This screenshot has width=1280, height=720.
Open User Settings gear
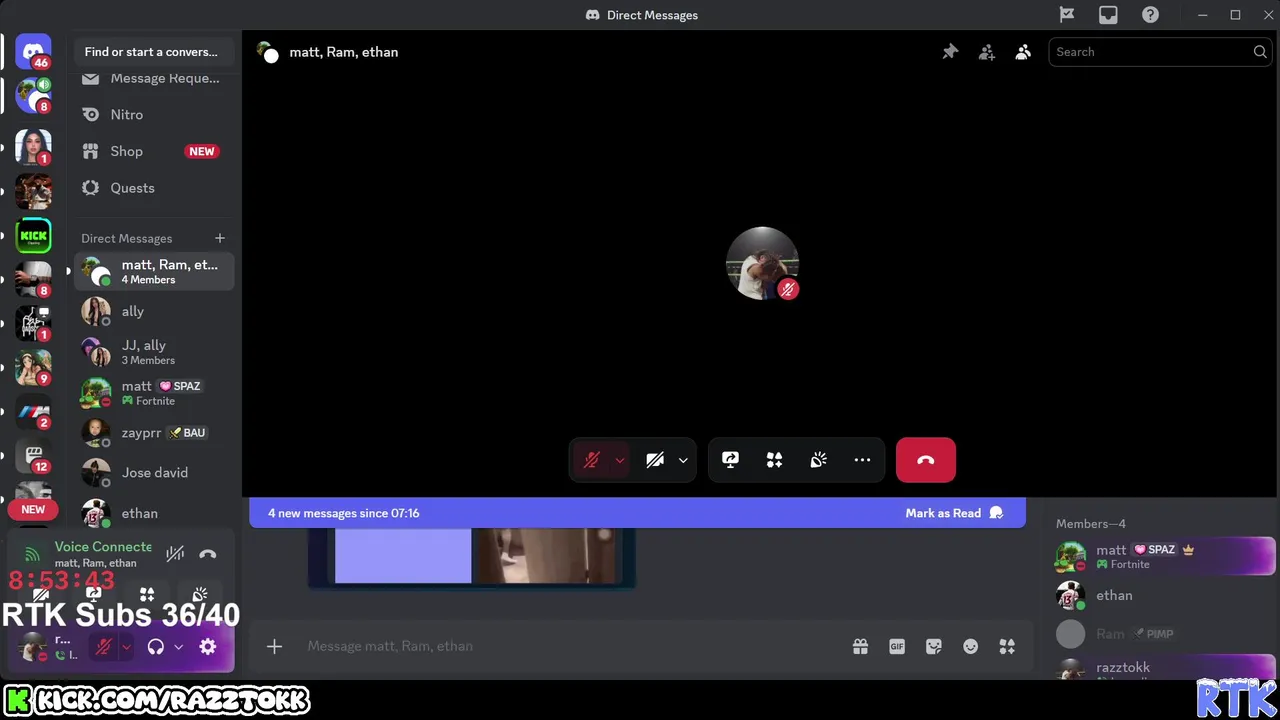pyautogui.click(x=208, y=647)
